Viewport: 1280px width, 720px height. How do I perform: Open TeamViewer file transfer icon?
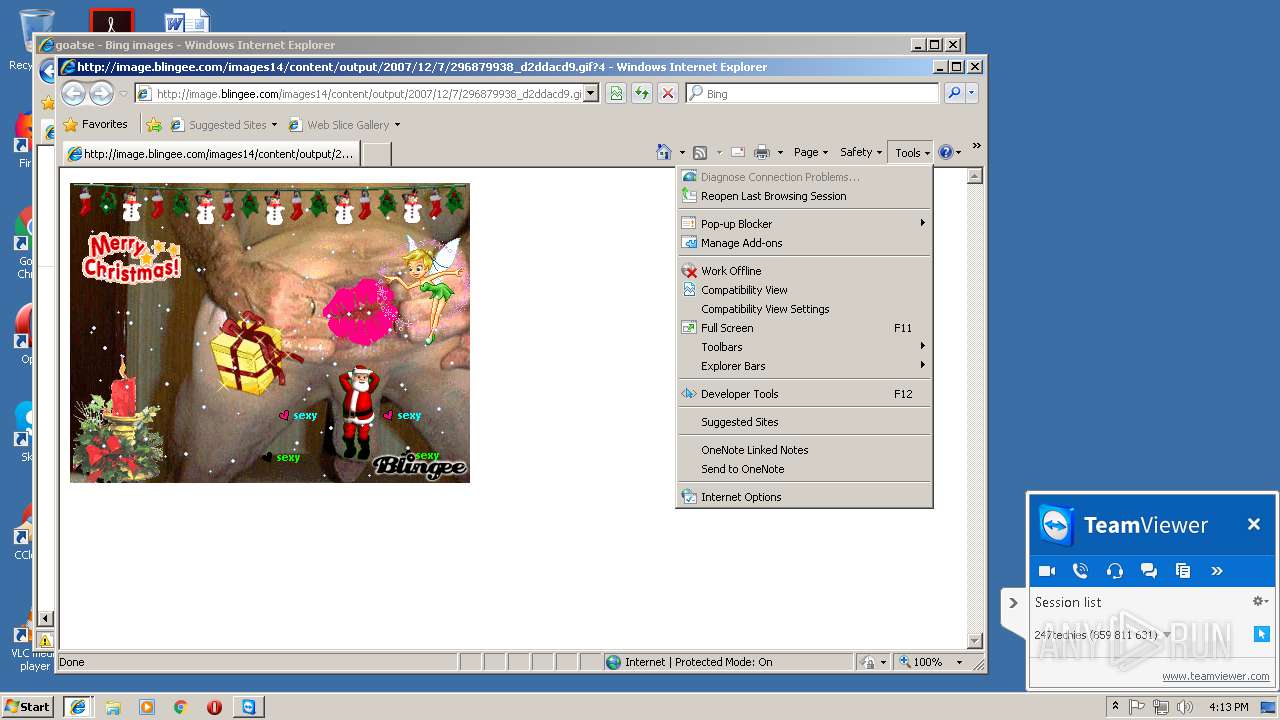click(1183, 571)
